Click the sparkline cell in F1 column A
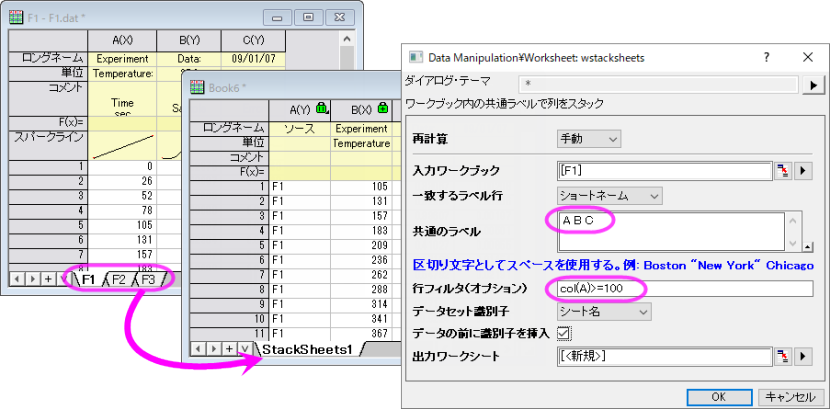 [x=122, y=146]
